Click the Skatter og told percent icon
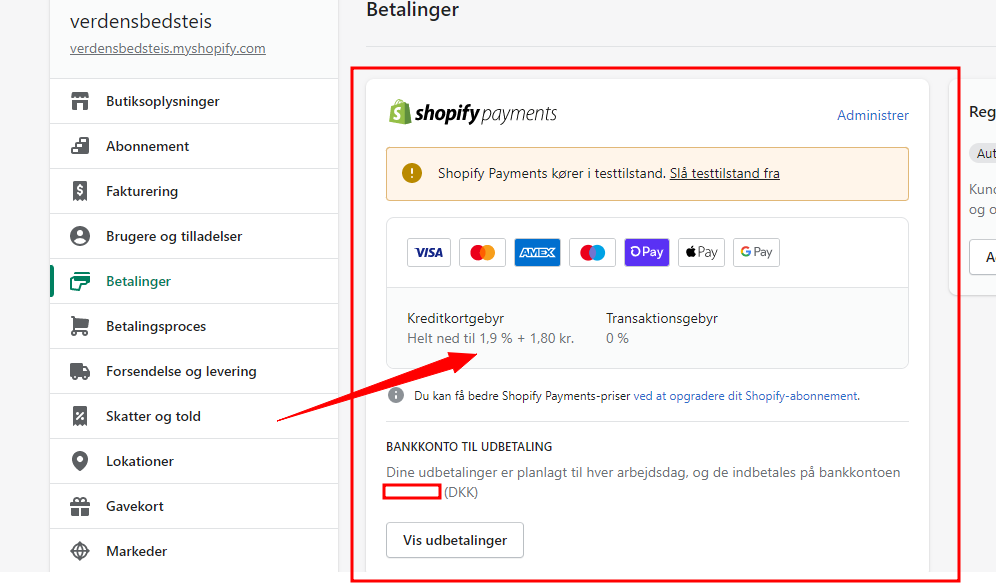 [79, 416]
